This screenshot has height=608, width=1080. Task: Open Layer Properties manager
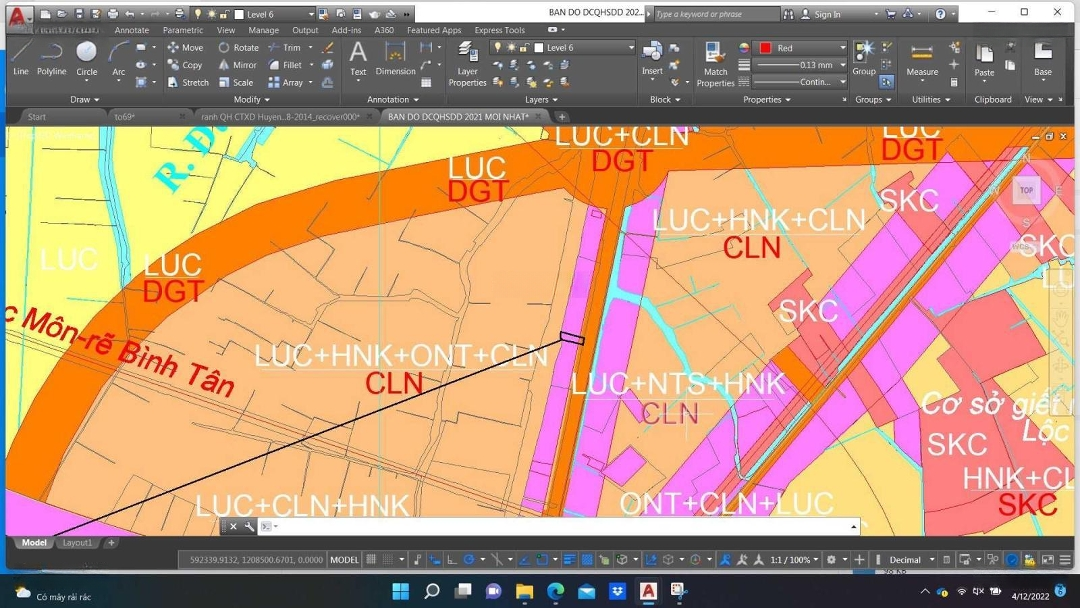click(x=467, y=63)
